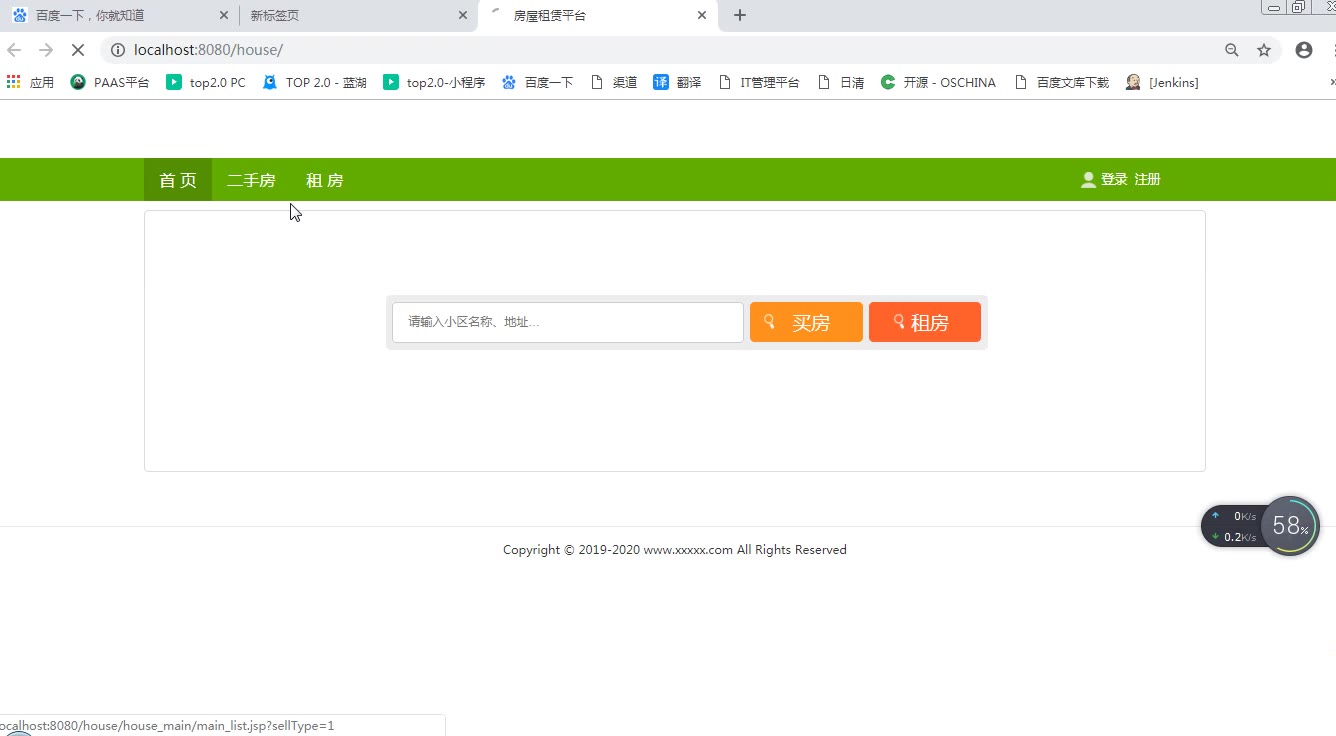This screenshot has height=736, width=1336.
Task: Open the IT管理平台 bookmark
Action: pyautogui.click(x=759, y=83)
